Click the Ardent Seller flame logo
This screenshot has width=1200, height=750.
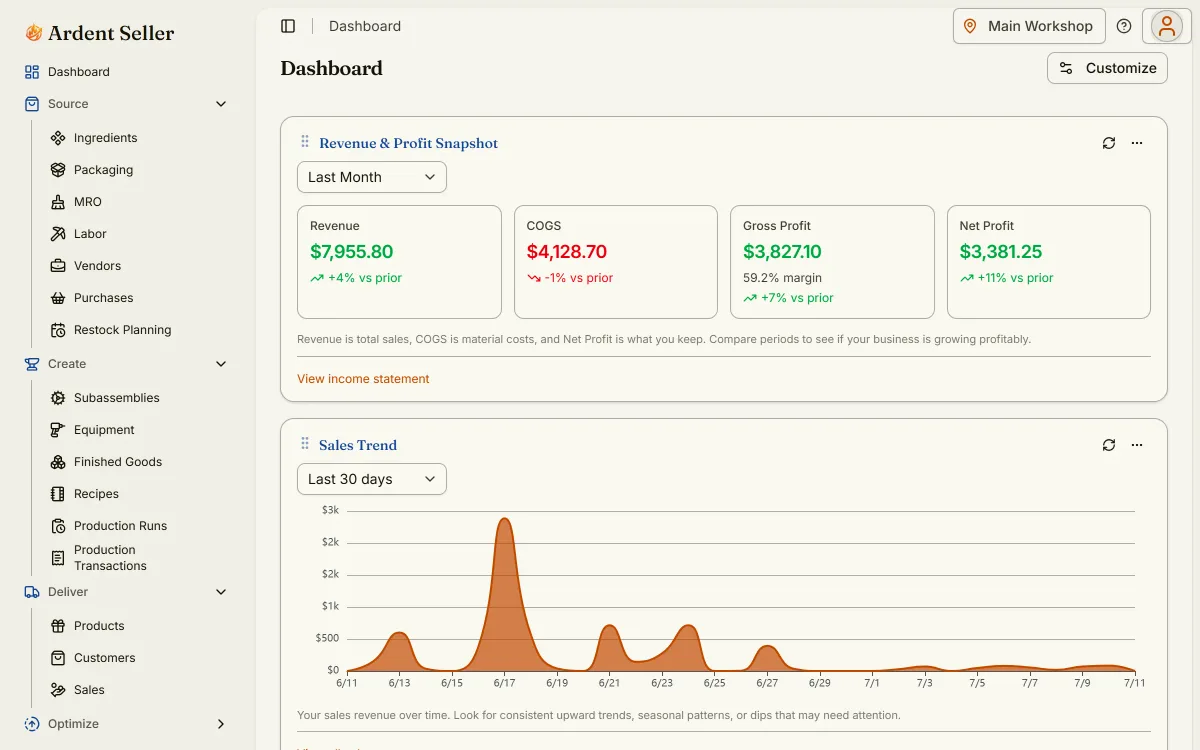[x=33, y=33]
